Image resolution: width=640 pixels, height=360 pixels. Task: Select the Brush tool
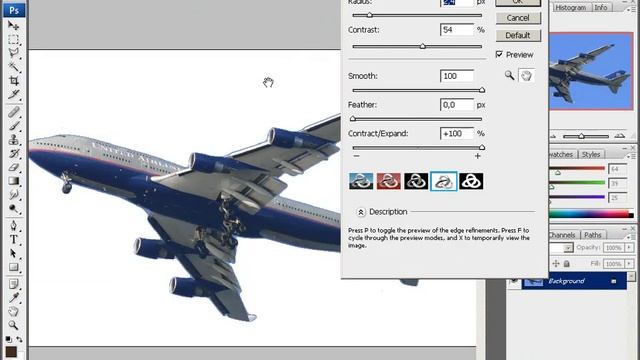(x=13, y=126)
